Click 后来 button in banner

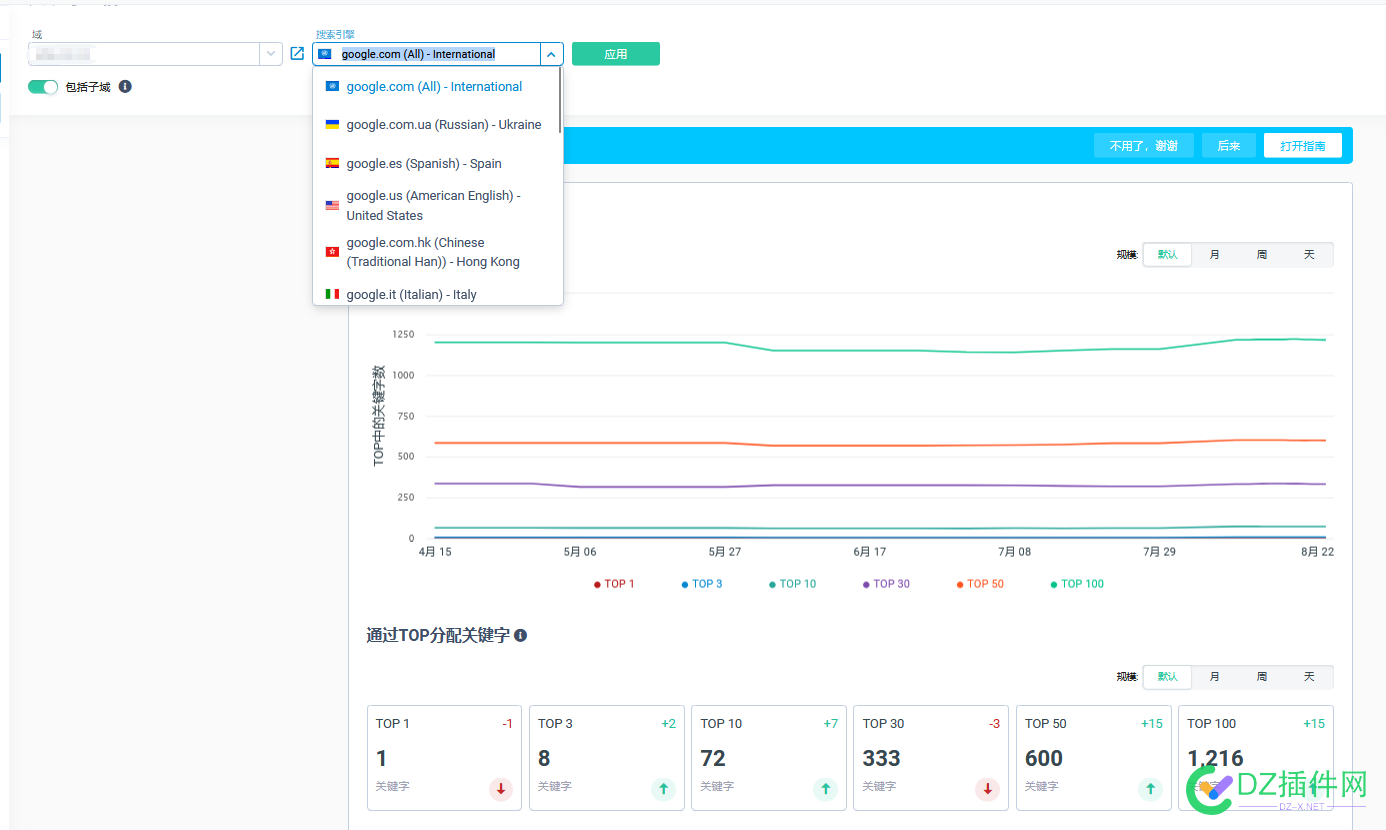[1229, 146]
